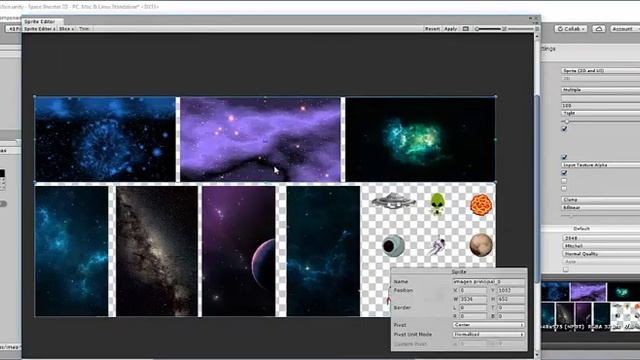Toggle the checked checkbox just below Input Texture Alpha
This screenshot has height=360, width=640.
pyautogui.click(x=564, y=173)
